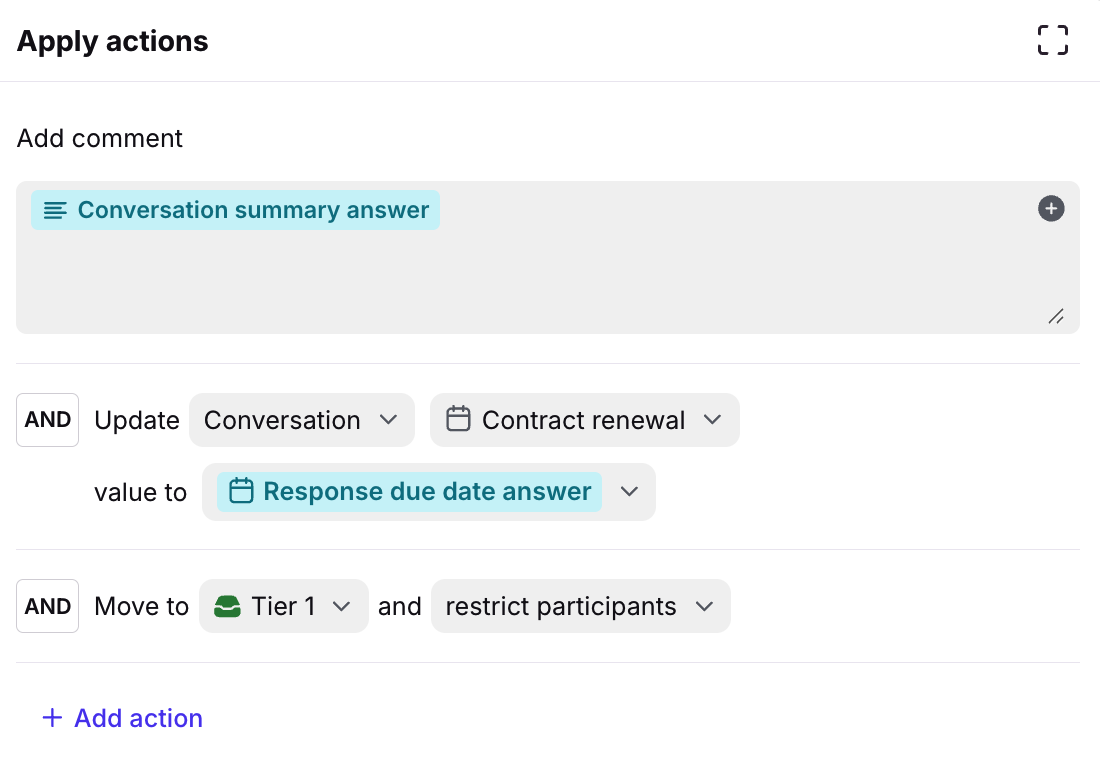Open the restrict participants dropdown
Viewport: 1100px width, 760px height.
(580, 606)
